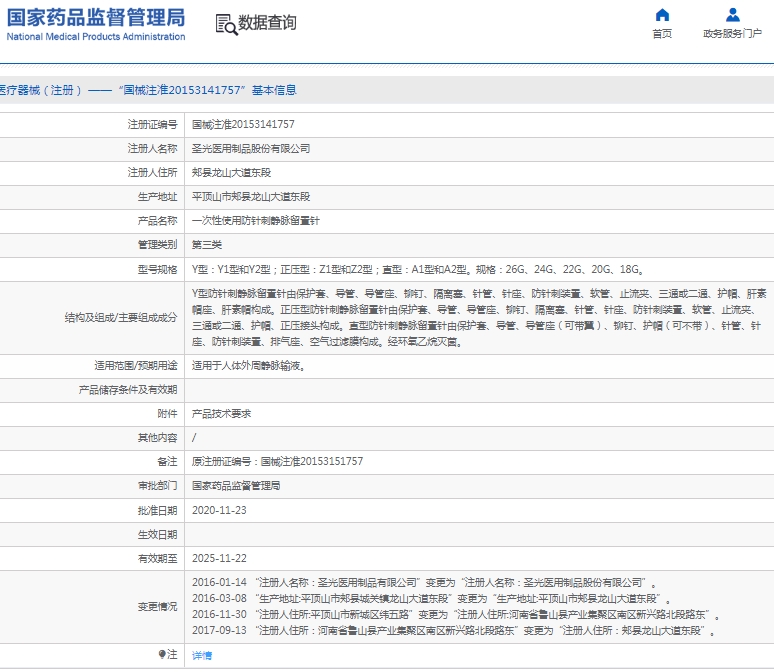Click the 原注册证编号 remark value

pyautogui.click(x=277, y=462)
